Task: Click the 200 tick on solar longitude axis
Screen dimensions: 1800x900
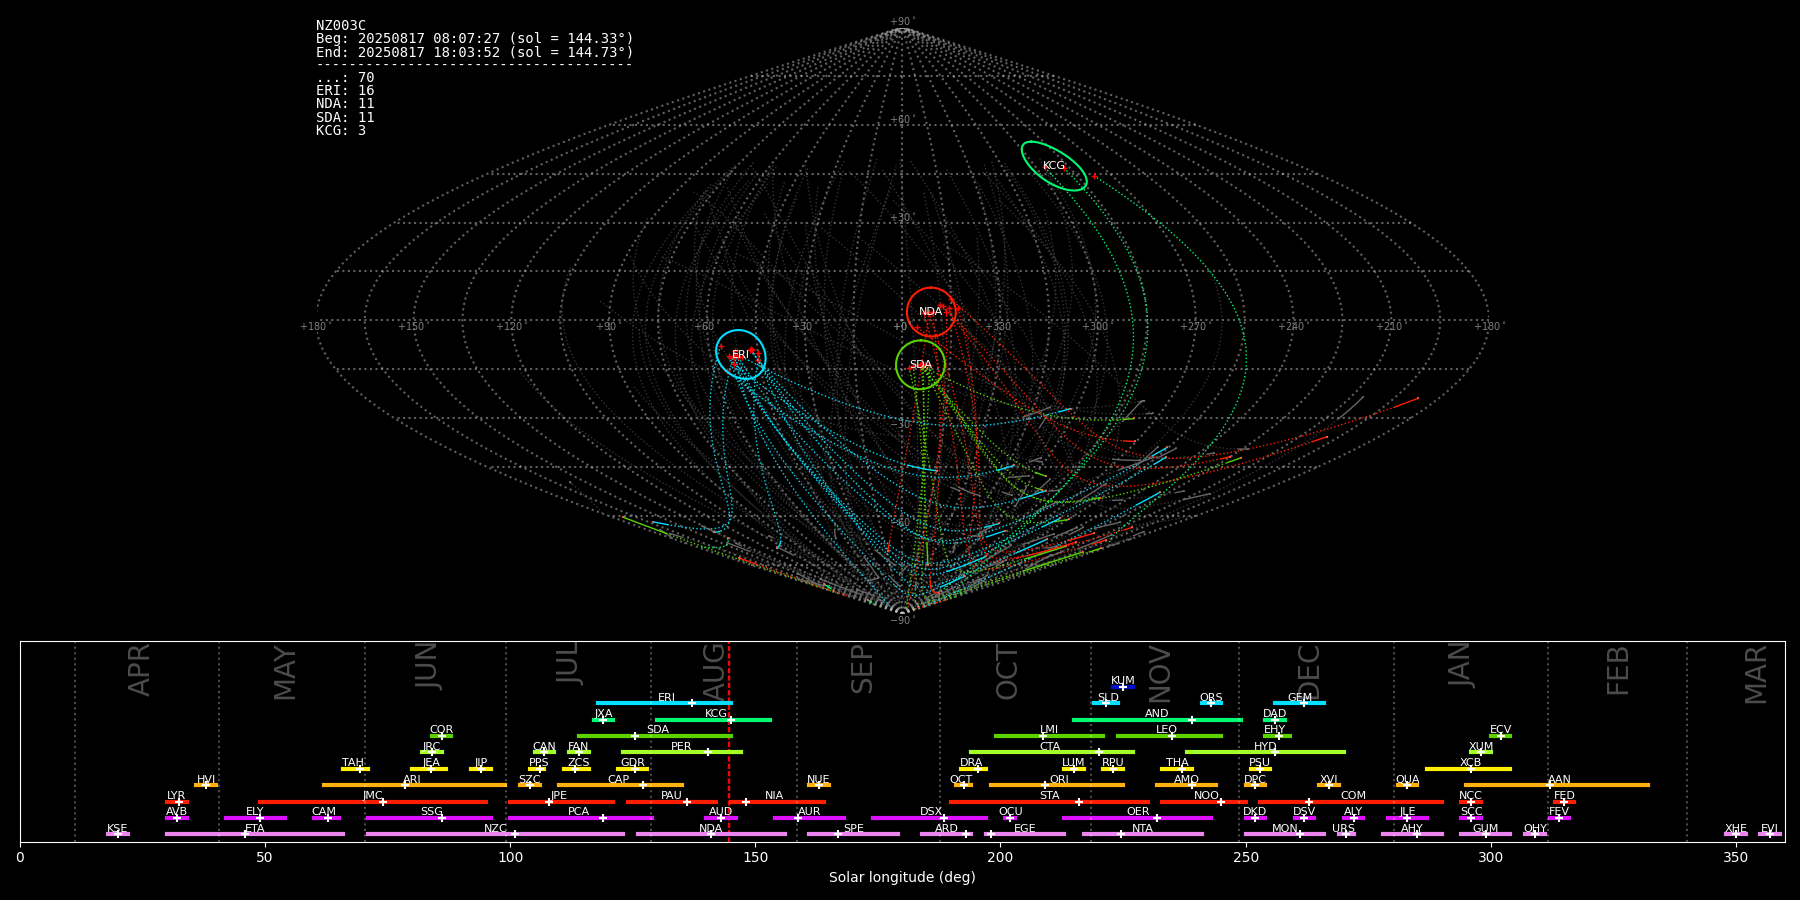Action: [1000, 857]
